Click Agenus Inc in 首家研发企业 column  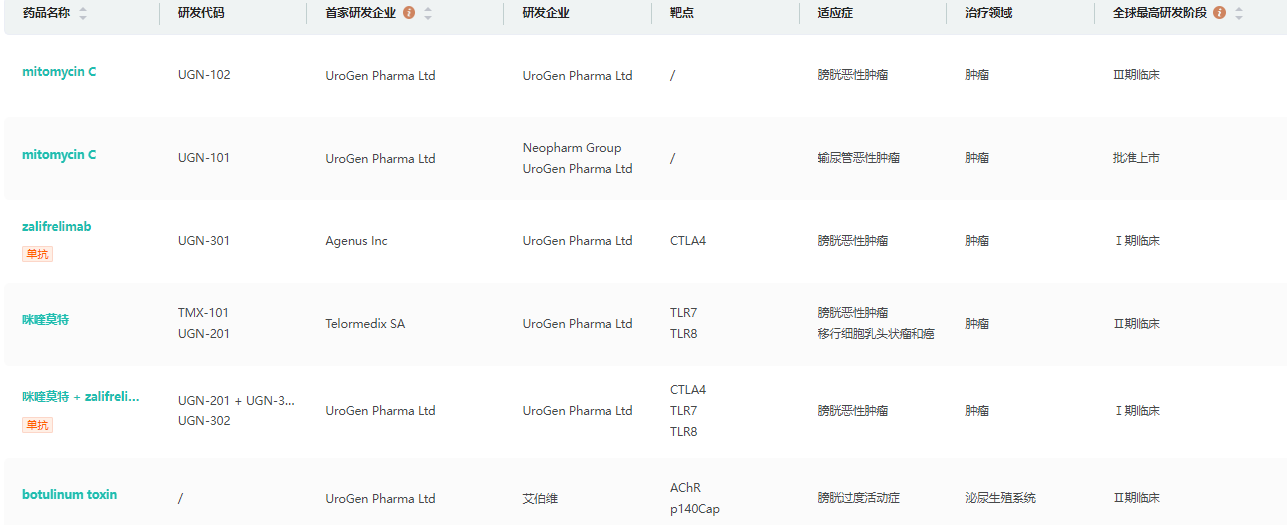[x=356, y=241]
